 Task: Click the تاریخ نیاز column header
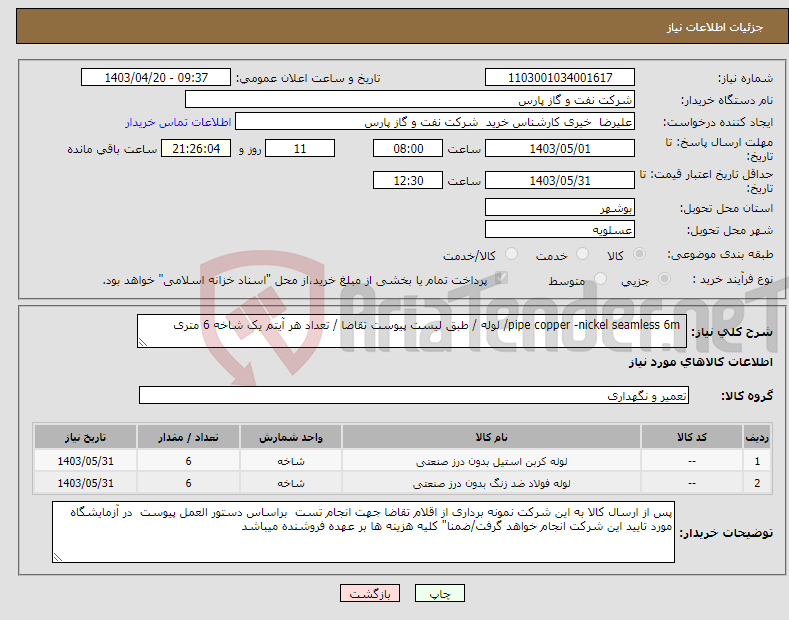pos(85,437)
